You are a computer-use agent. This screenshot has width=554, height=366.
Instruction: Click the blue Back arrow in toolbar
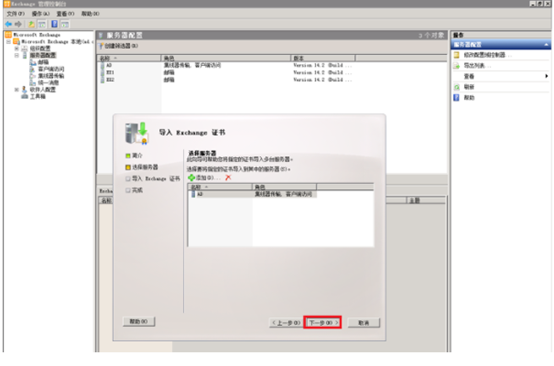point(8,24)
